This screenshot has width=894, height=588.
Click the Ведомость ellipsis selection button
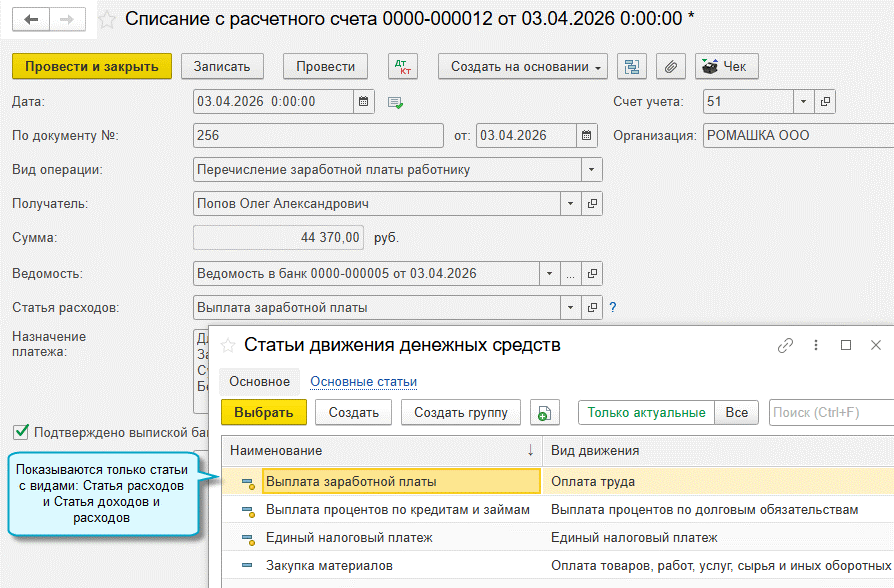coord(571,274)
